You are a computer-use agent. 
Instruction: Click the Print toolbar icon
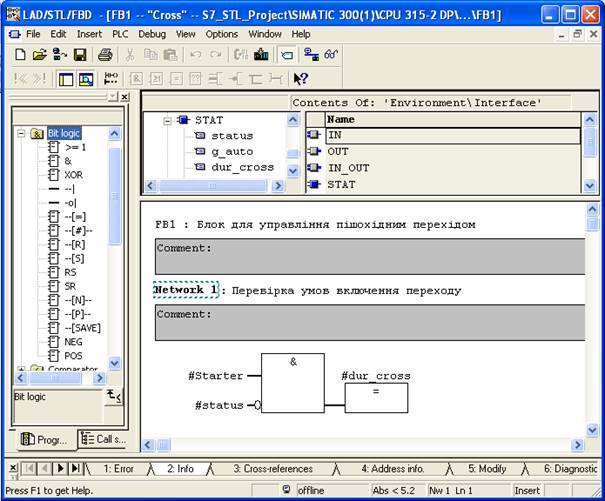[x=105, y=55]
